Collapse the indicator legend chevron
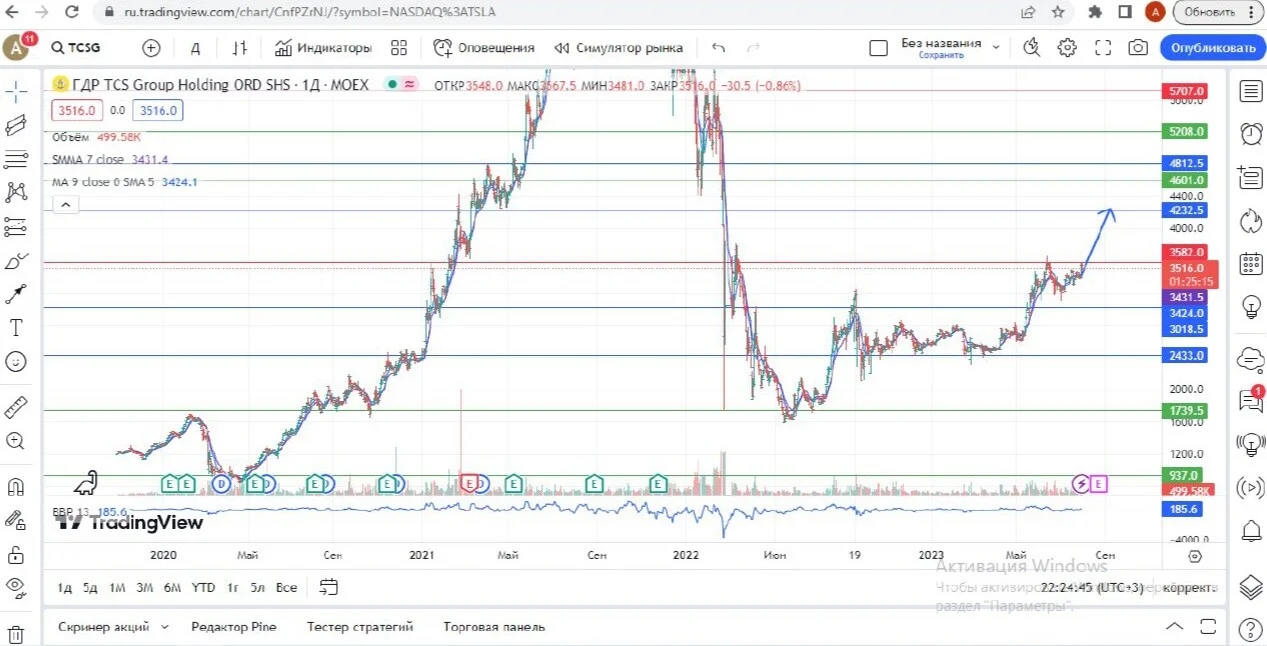 [65, 205]
